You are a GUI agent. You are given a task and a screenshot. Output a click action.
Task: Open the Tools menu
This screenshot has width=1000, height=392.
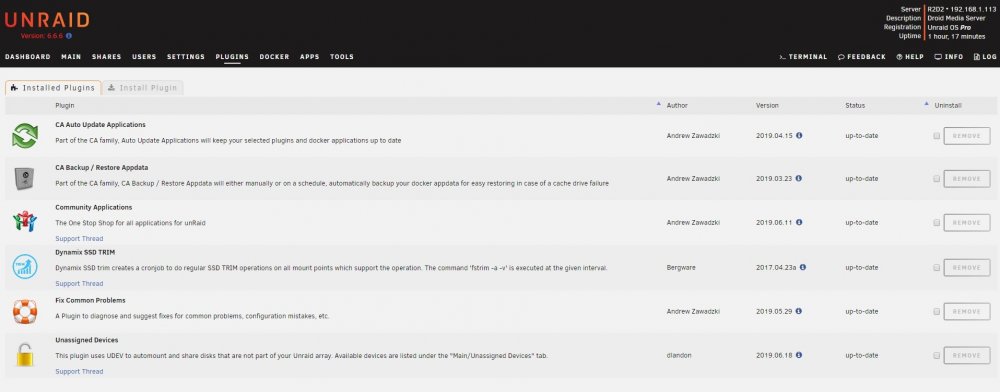[x=342, y=57]
